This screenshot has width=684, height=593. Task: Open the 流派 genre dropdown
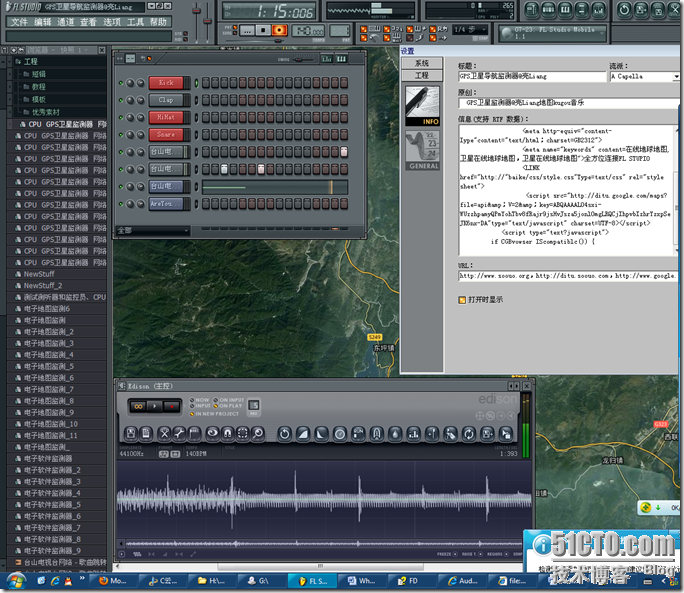pos(676,76)
